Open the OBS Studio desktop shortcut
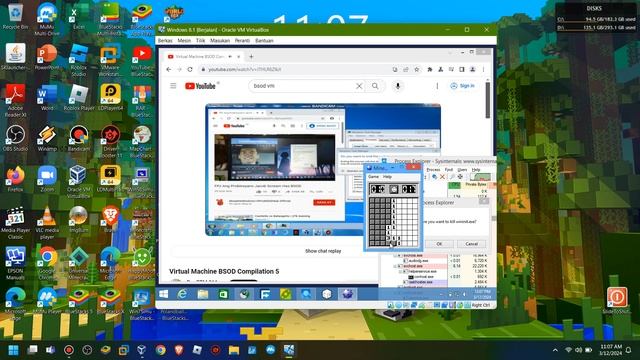 click(x=16, y=139)
